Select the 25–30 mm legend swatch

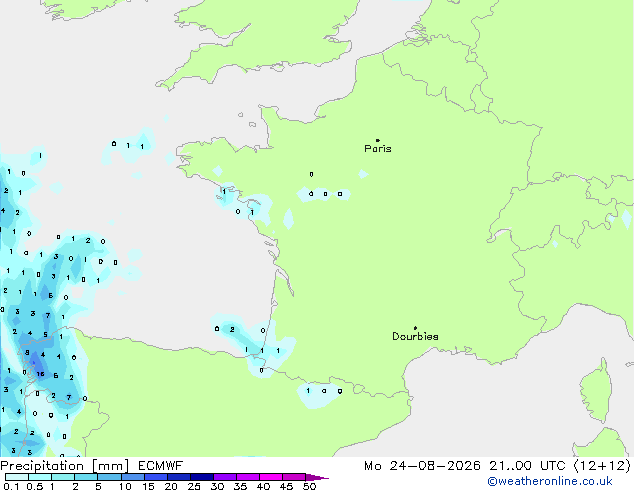tap(201, 477)
